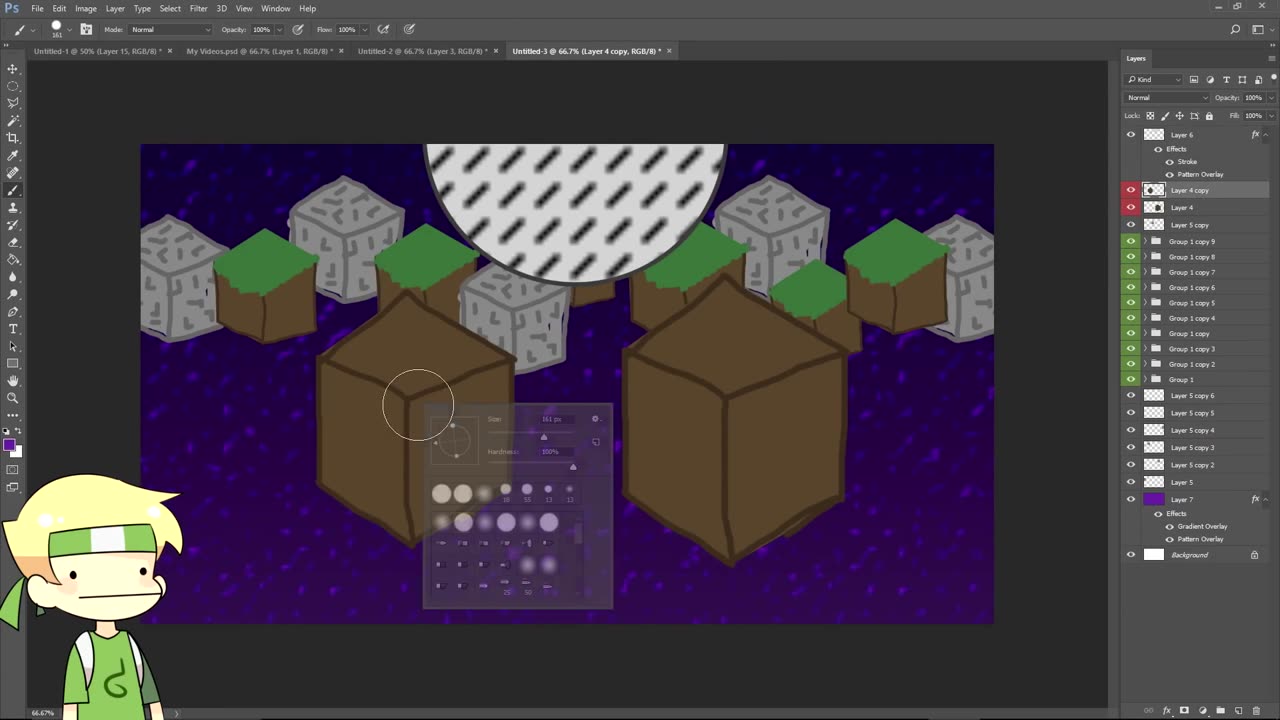Select the Paint Bucket tool
The height and width of the screenshot is (720, 1280).
click(13, 259)
